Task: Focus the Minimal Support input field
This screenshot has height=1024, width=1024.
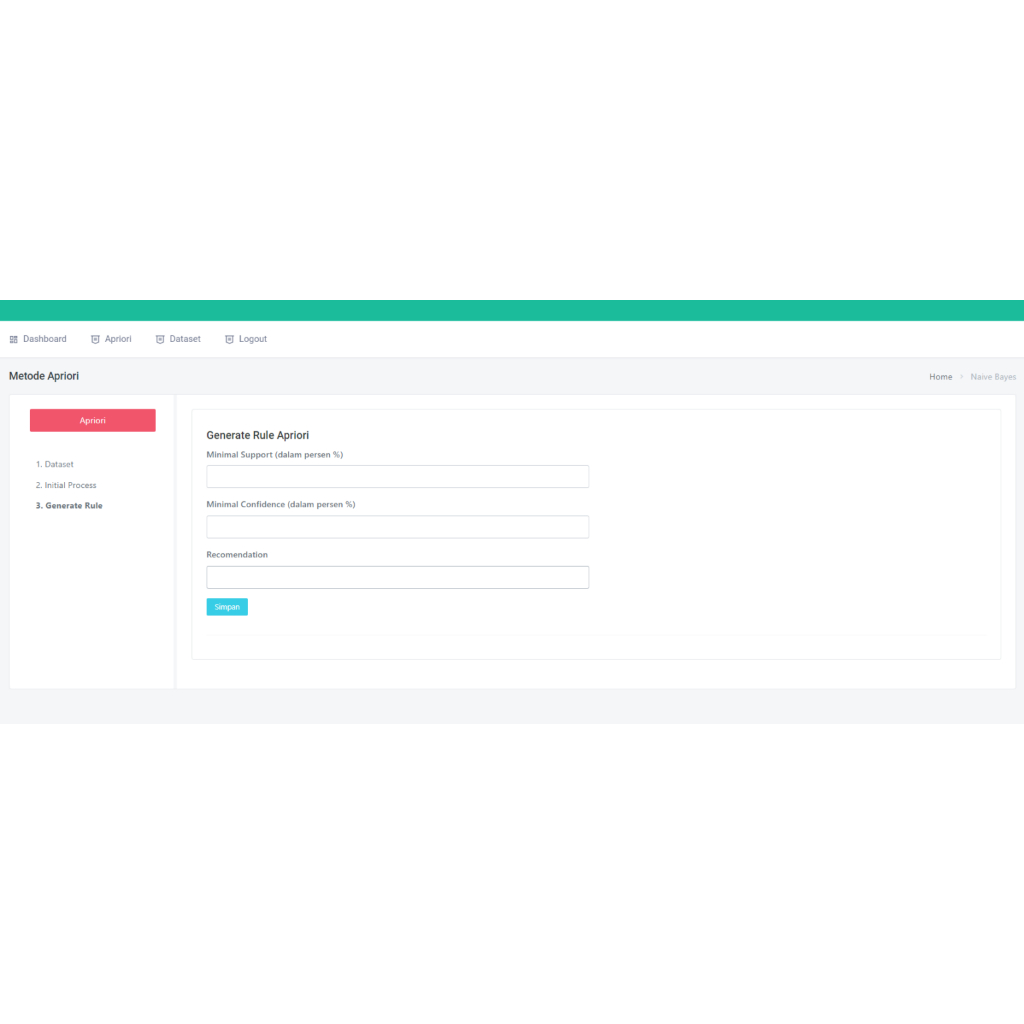Action: 398,477
